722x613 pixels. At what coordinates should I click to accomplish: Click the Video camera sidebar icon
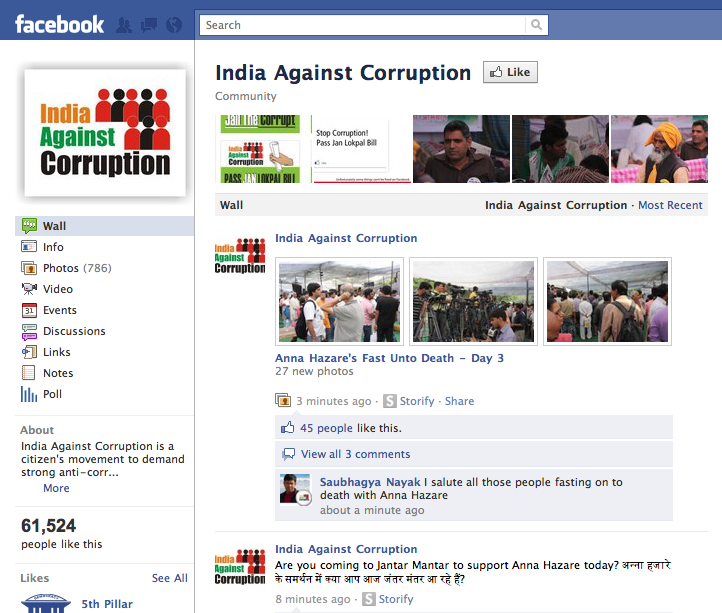(x=29, y=289)
